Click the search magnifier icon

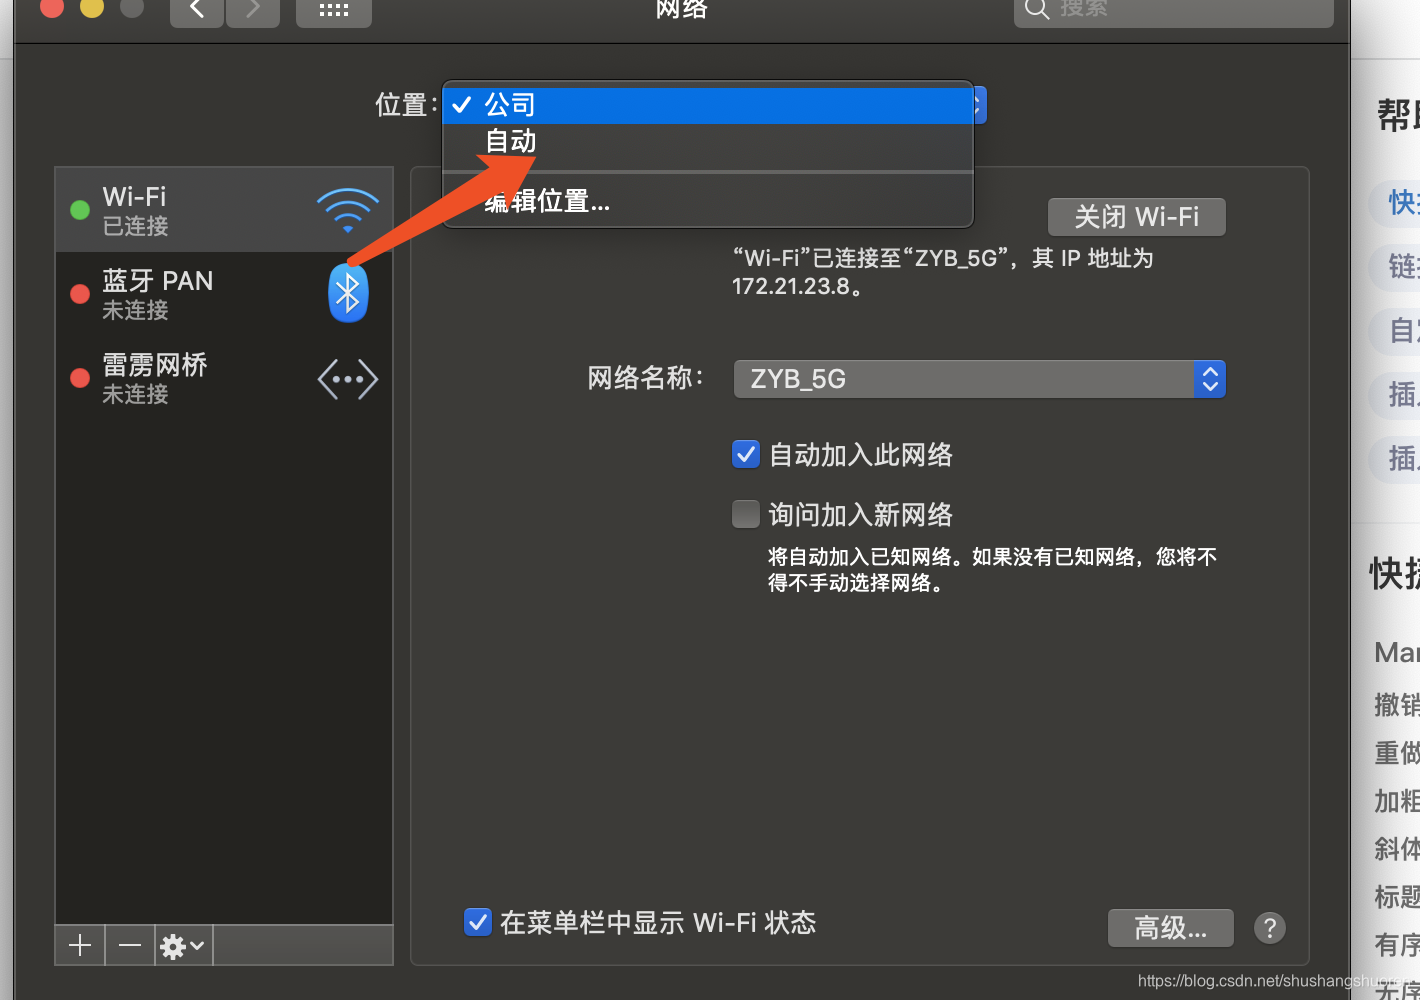click(x=1037, y=9)
